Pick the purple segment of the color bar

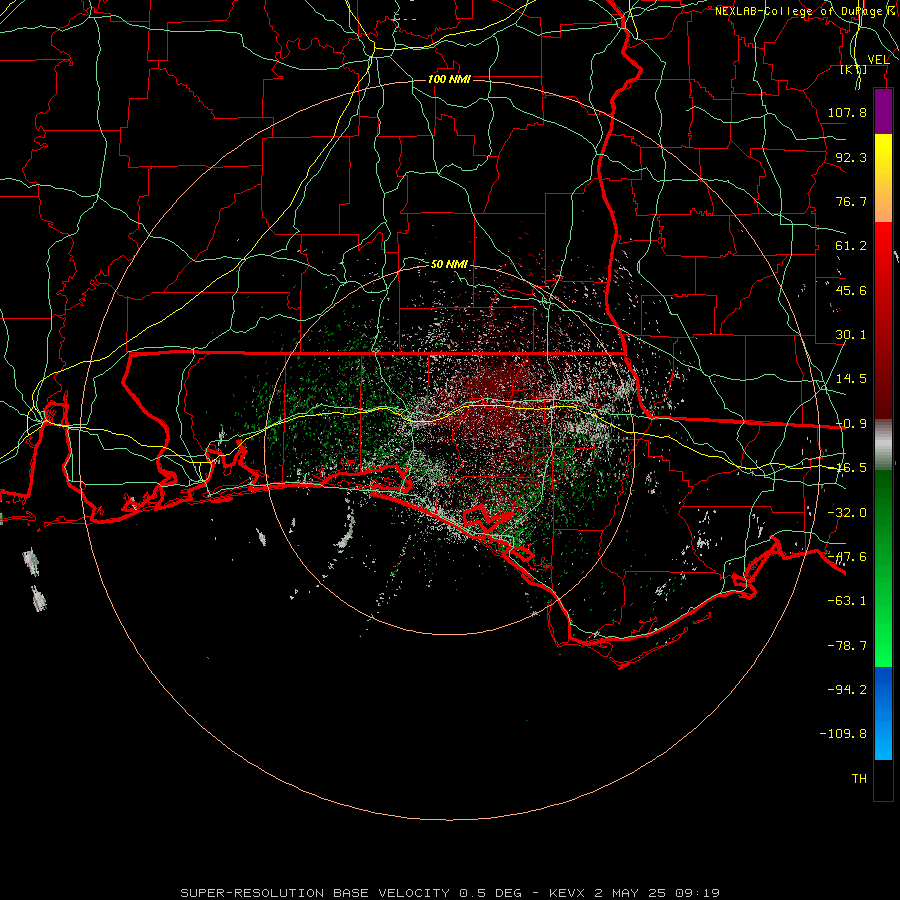point(883,112)
